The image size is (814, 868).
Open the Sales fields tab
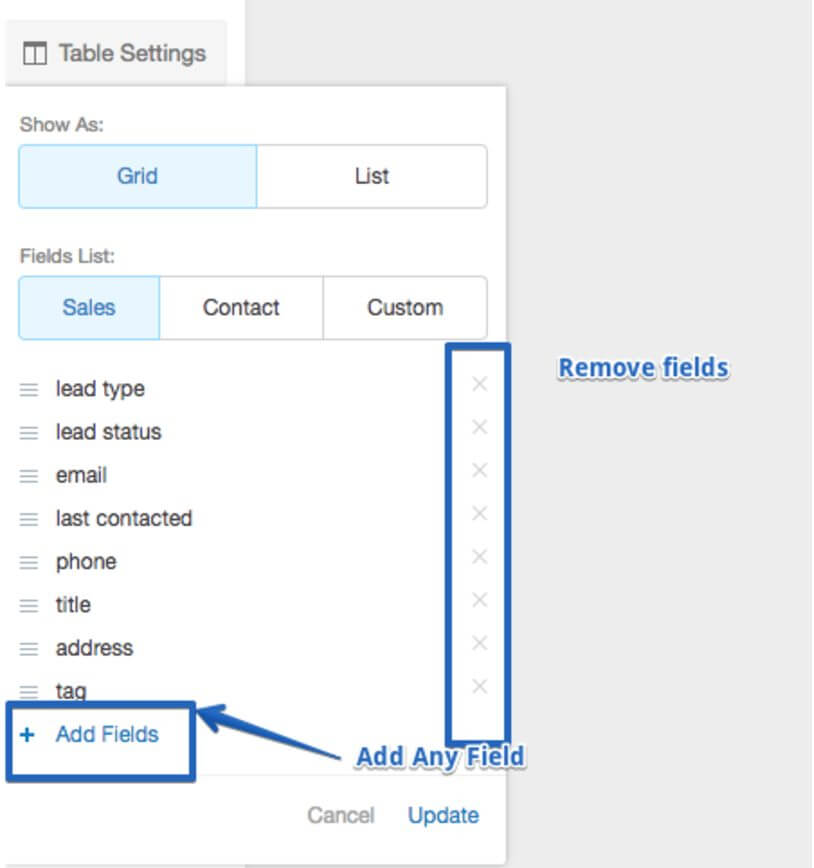(89, 308)
